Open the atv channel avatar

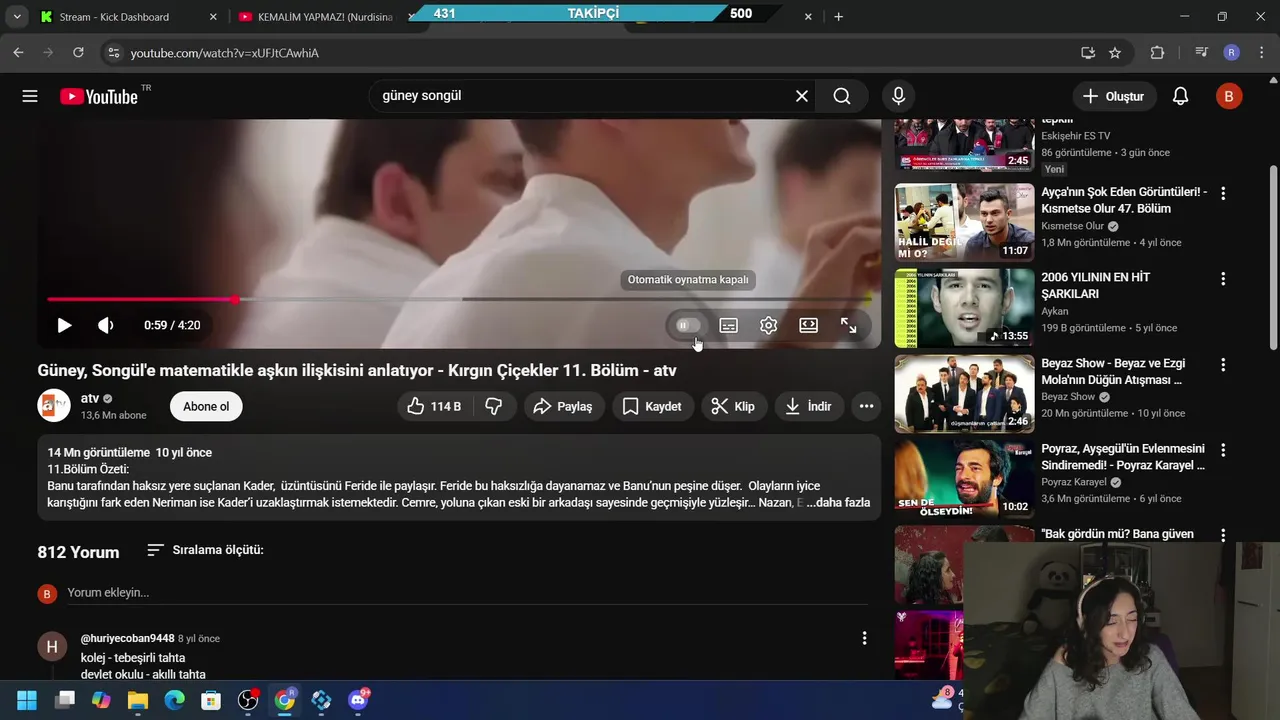pos(54,406)
